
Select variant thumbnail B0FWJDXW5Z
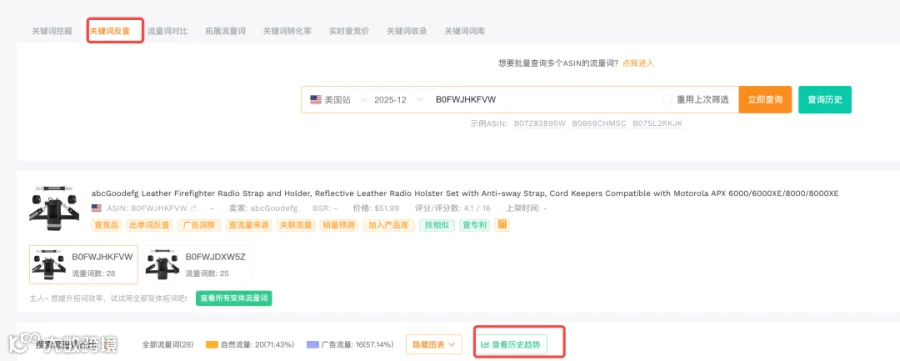click(x=197, y=265)
